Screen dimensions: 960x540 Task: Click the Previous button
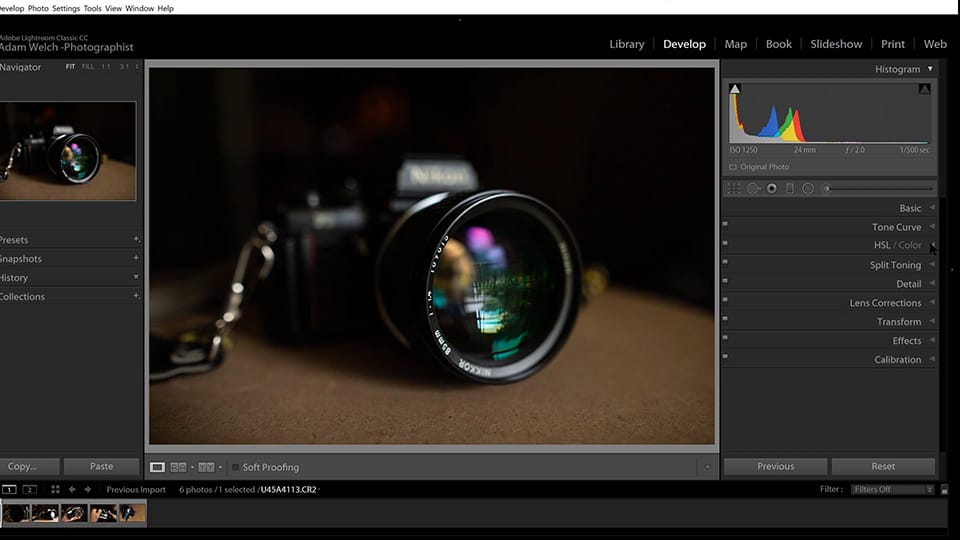point(775,467)
